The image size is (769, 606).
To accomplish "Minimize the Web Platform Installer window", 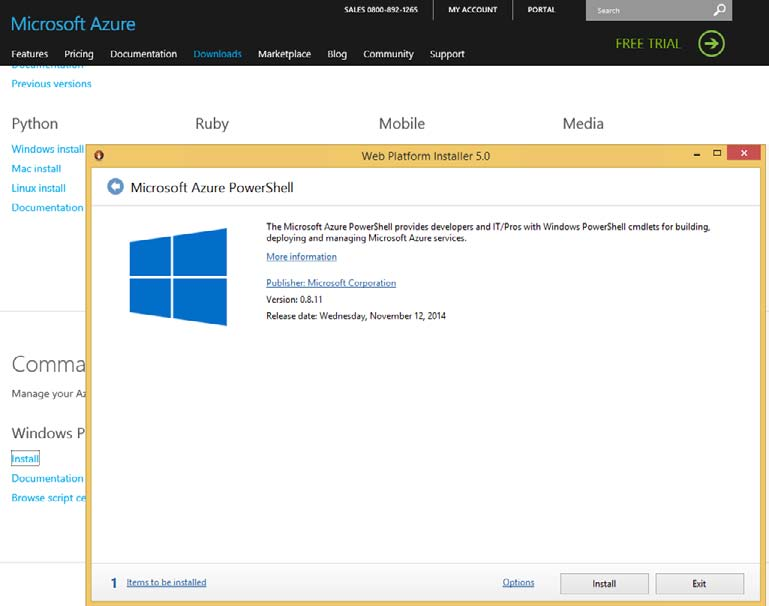I will click(695, 154).
